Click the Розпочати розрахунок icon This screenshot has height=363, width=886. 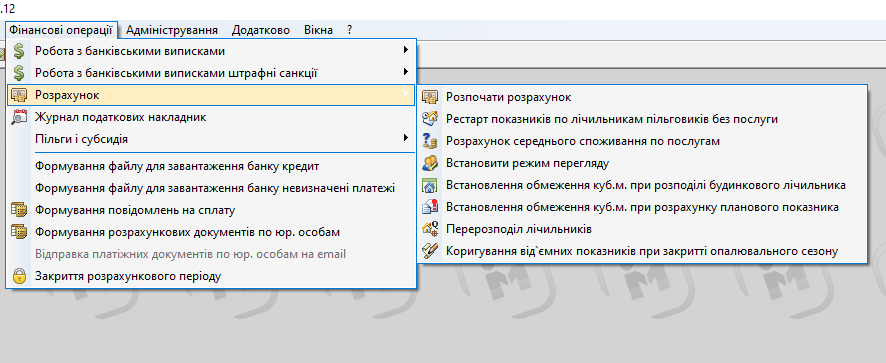coord(430,97)
